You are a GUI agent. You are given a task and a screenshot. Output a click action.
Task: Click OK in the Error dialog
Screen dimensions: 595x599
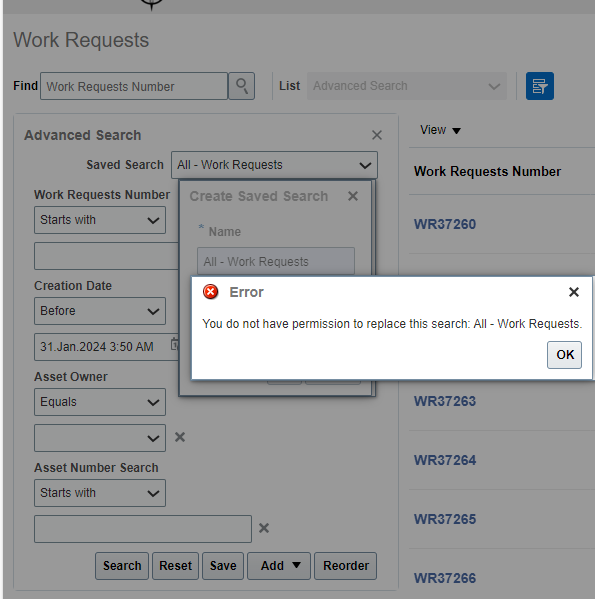click(564, 355)
